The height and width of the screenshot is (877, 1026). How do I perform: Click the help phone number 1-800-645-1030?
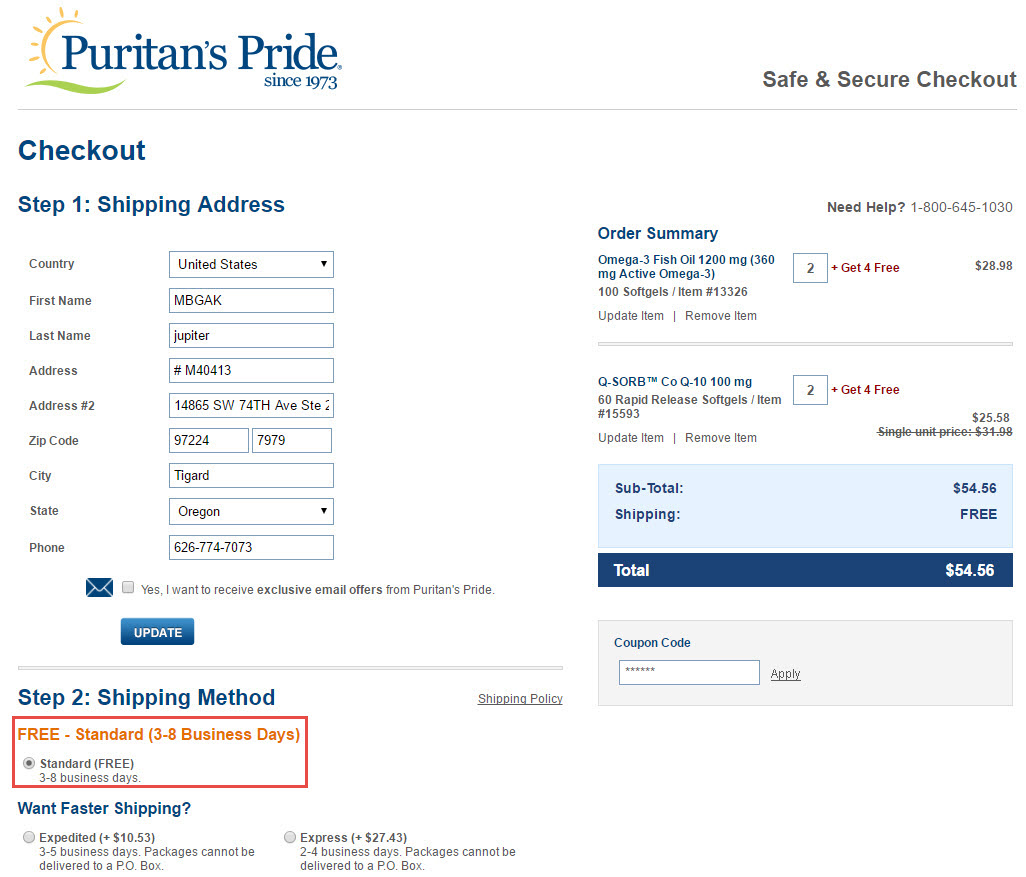(961, 207)
